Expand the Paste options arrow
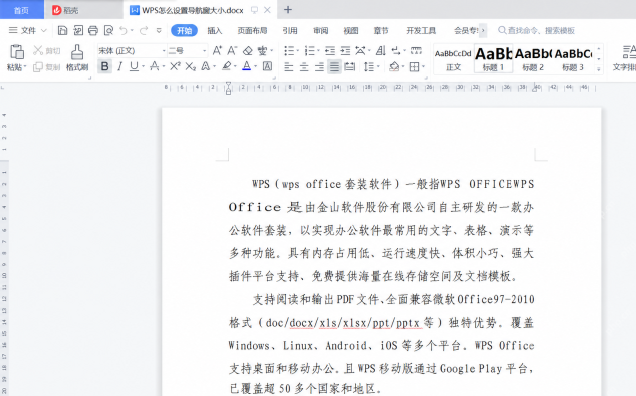Viewport: 636px width, 396px height. (25, 67)
